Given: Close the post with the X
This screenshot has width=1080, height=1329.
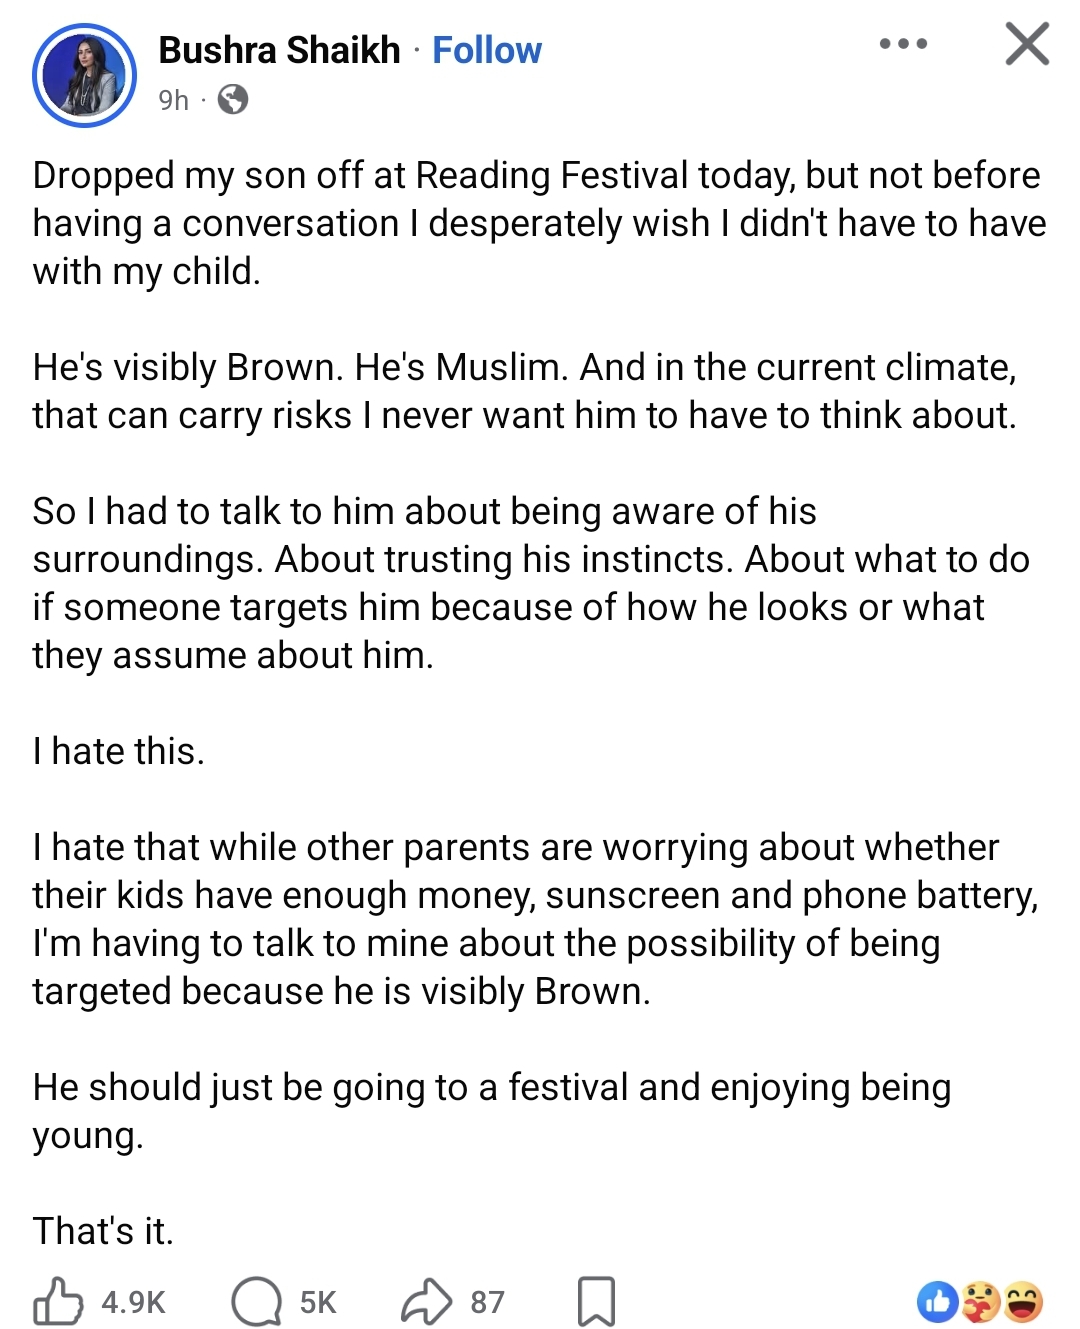Looking at the screenshot, I should coord(1027,44).
